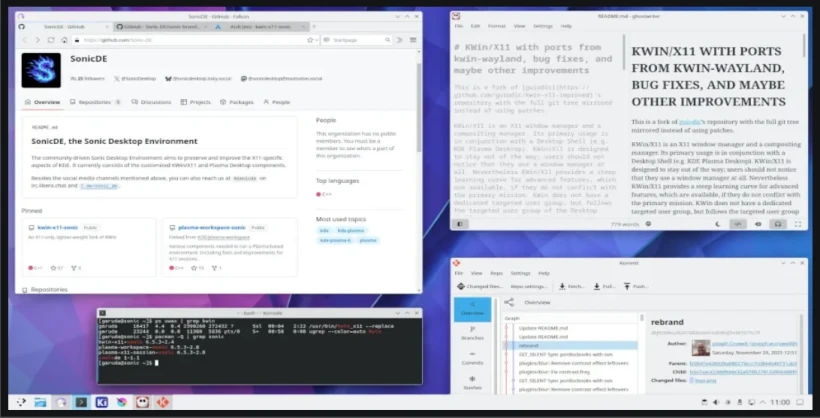This screenshot has height=418, width=820.
Task: Open the kwin-x11-sonic pinned repository link
Action: pos(58,228)
